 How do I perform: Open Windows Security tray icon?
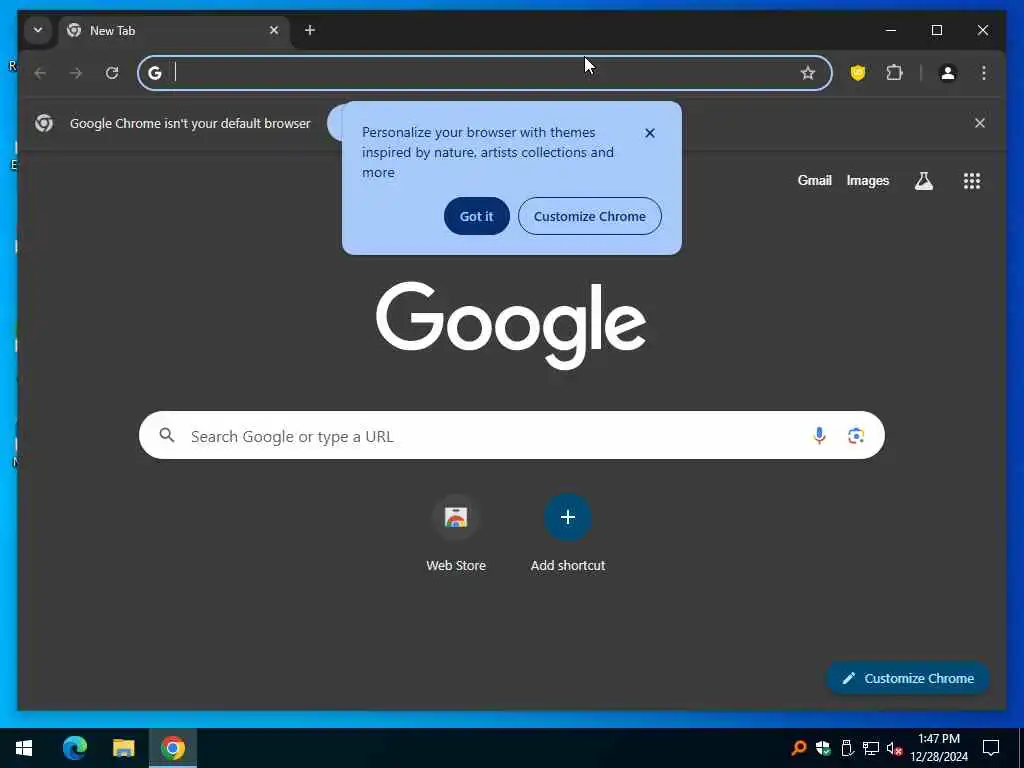click(x=824, y=748)
